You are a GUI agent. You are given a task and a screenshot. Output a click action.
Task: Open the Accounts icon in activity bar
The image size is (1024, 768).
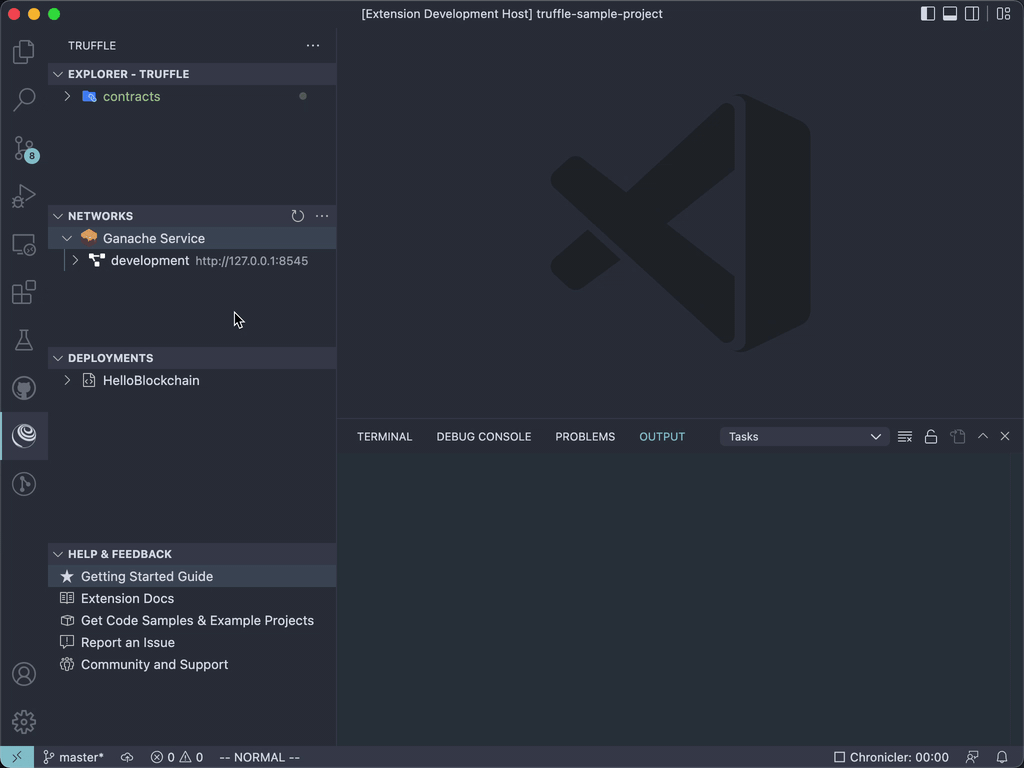[x=24, y=675]
